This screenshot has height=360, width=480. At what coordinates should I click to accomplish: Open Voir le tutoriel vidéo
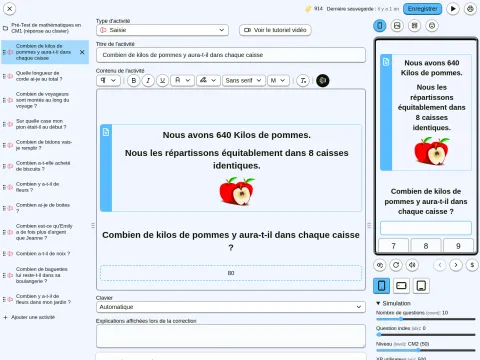pyautogui.click(x=275, y=30)
